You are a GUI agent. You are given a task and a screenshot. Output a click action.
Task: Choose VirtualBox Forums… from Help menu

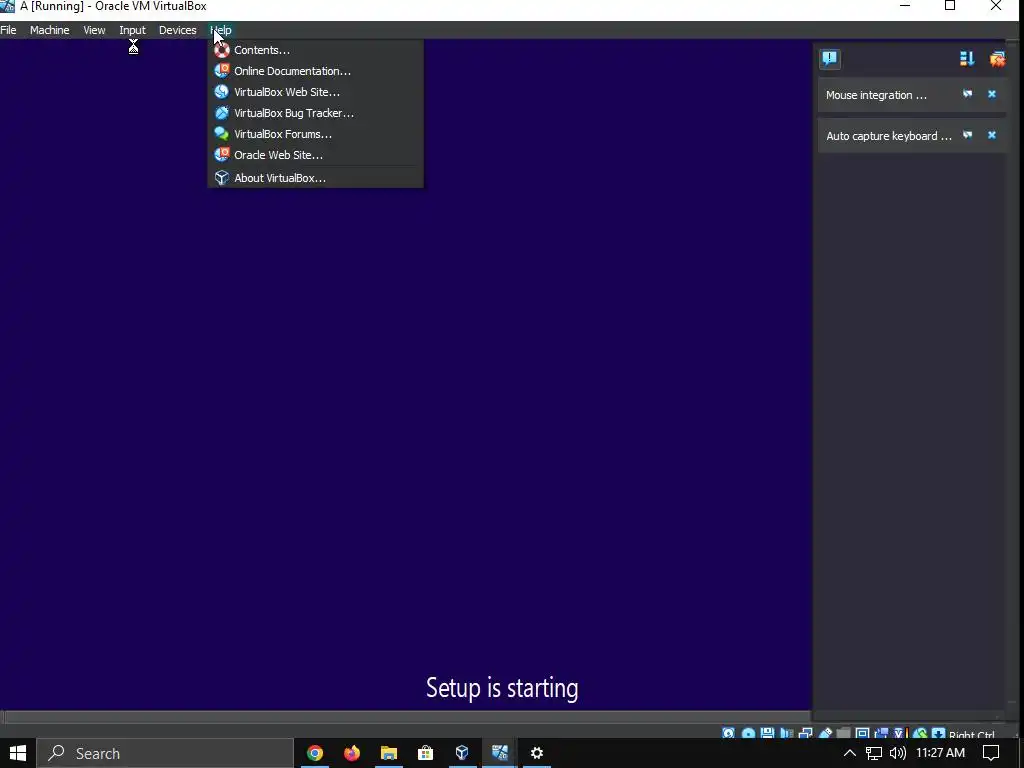[x=315, y=134]
